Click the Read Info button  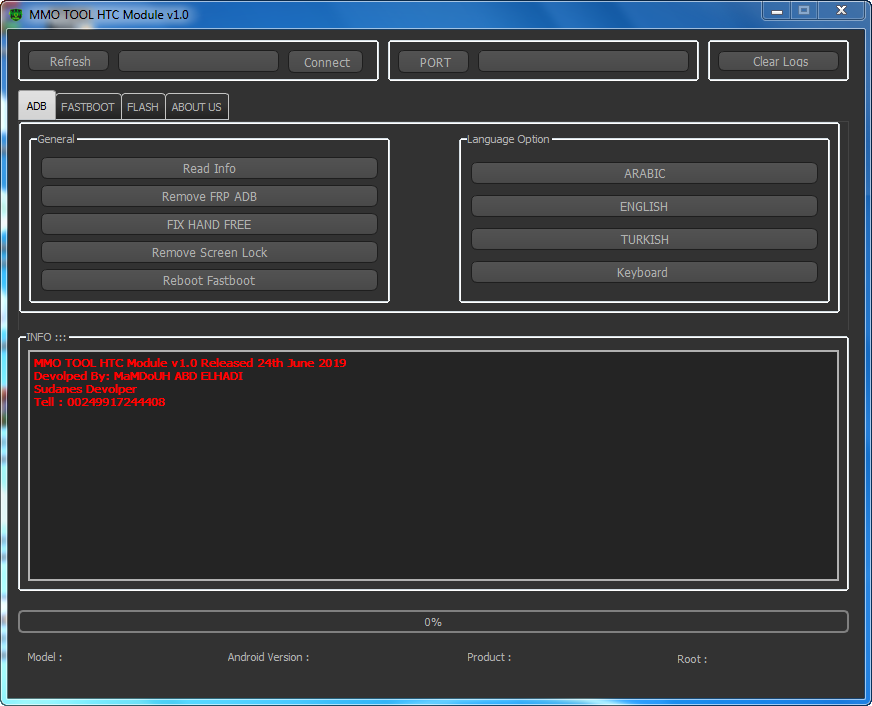tap(209, 168)
